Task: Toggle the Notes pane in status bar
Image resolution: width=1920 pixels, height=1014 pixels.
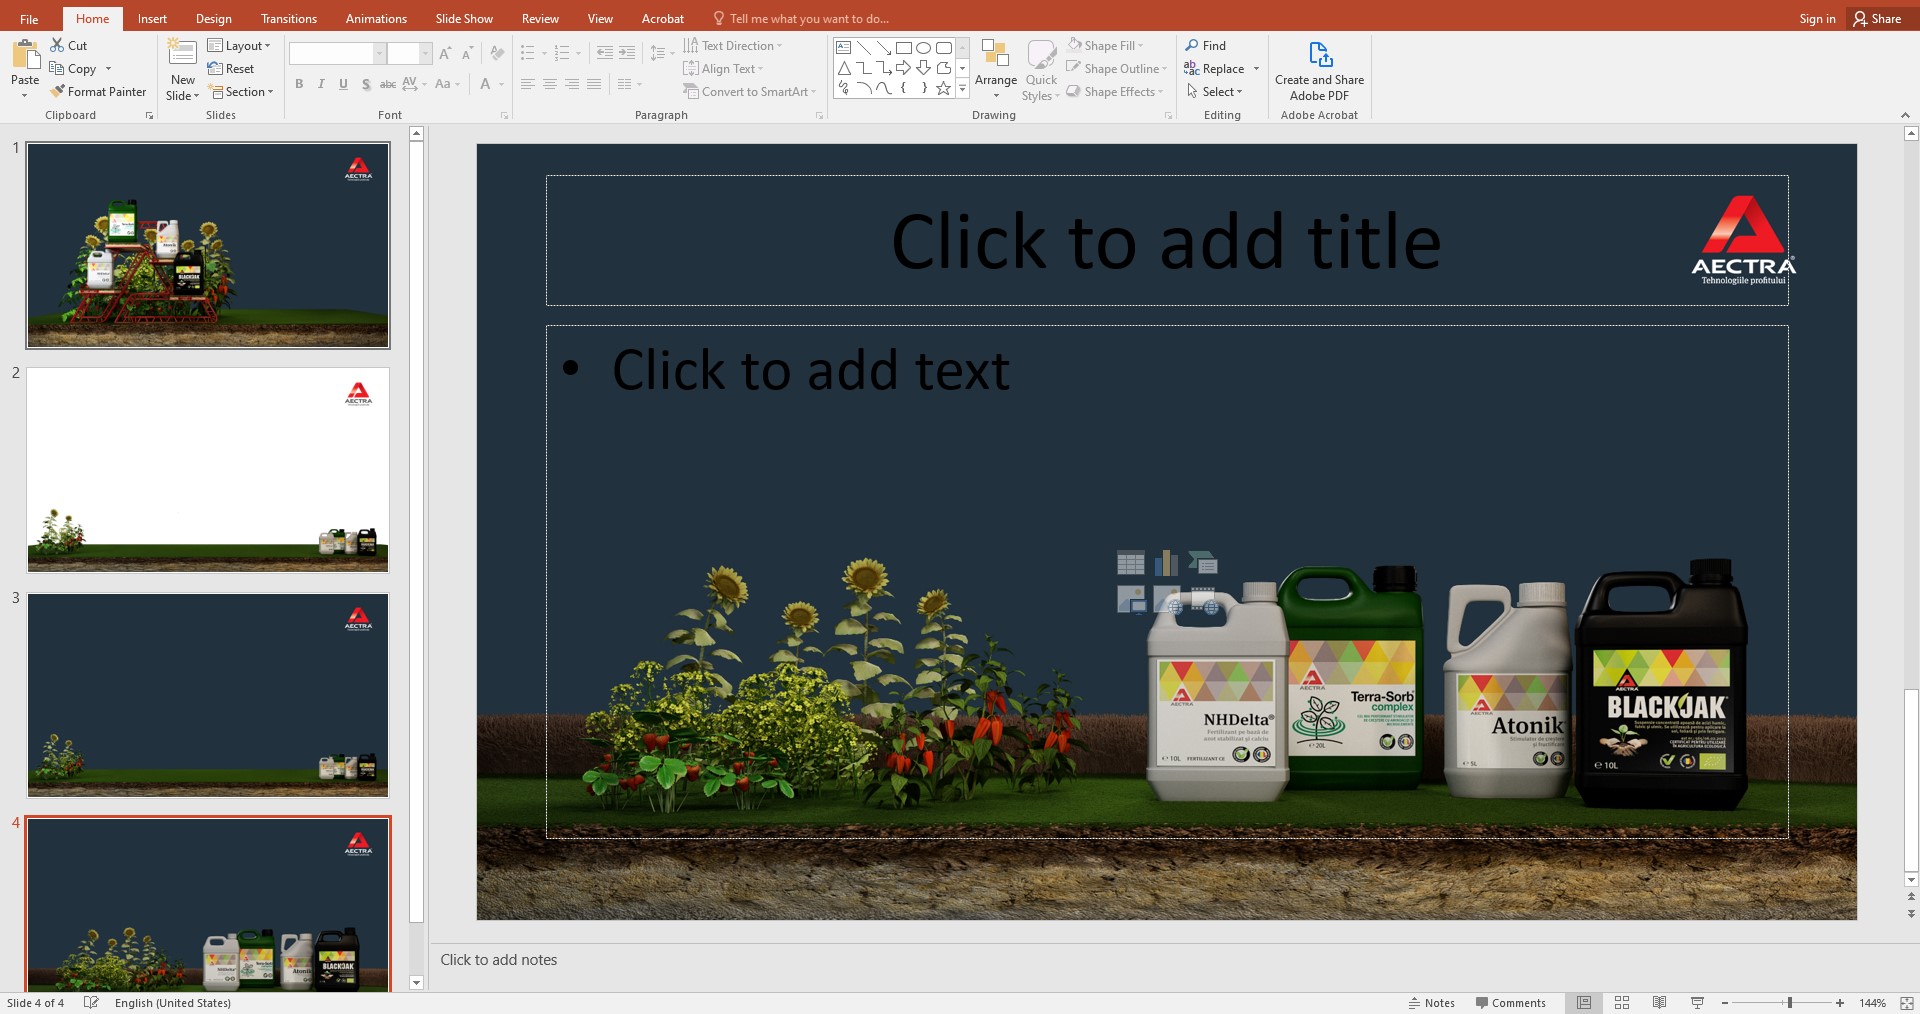Action: tap(1431, 1002)
